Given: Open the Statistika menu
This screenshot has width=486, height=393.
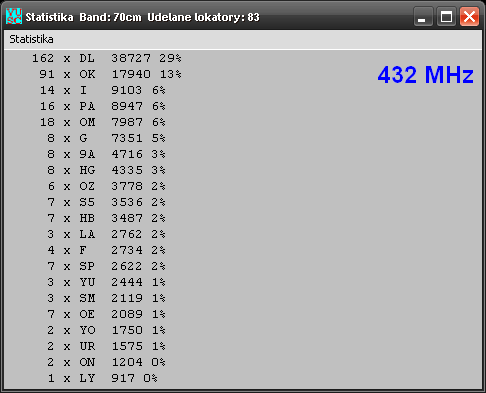Looking at the screenshot, I should pyautogui.click(x=31, y=39).
